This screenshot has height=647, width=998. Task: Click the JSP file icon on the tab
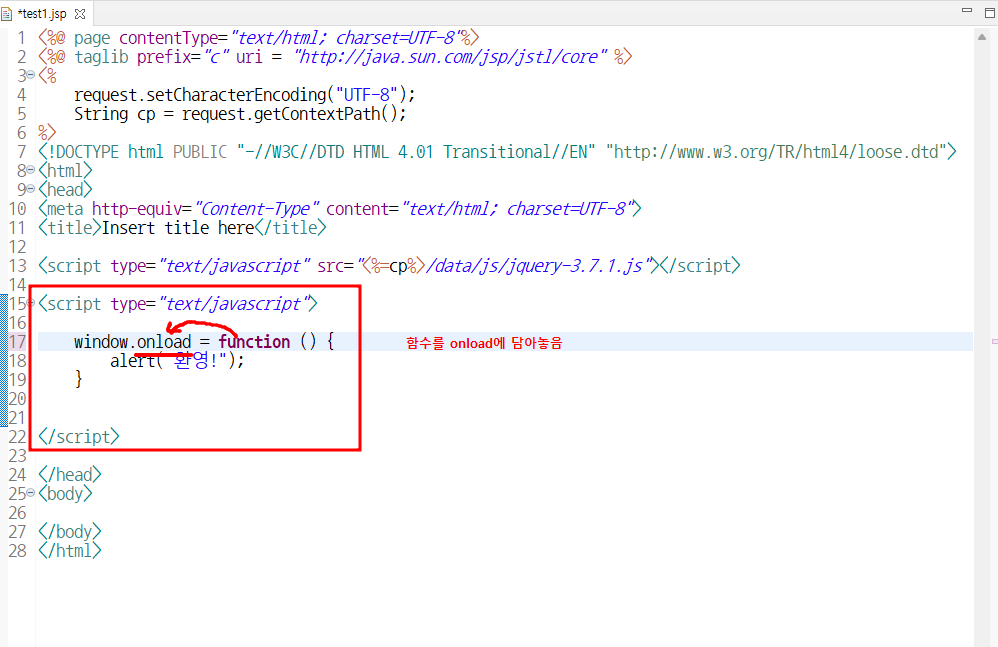tap(6, 13)
